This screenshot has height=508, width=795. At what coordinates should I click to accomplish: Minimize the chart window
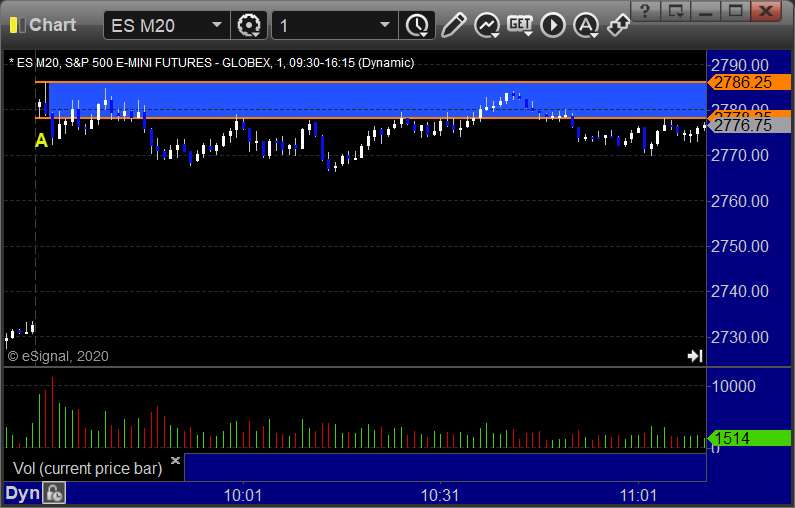coord(706,10)
